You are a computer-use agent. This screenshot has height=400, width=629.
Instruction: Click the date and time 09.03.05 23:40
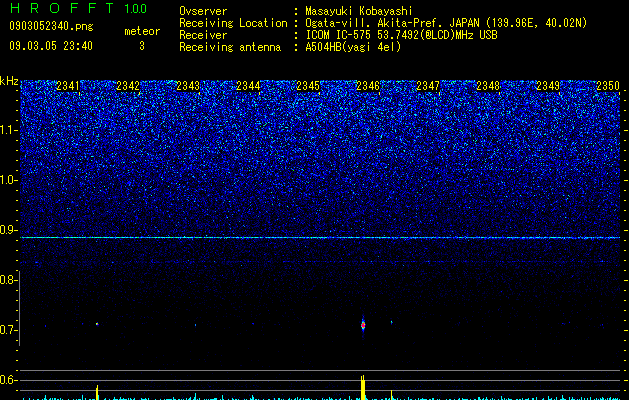[x=51, y=46]
